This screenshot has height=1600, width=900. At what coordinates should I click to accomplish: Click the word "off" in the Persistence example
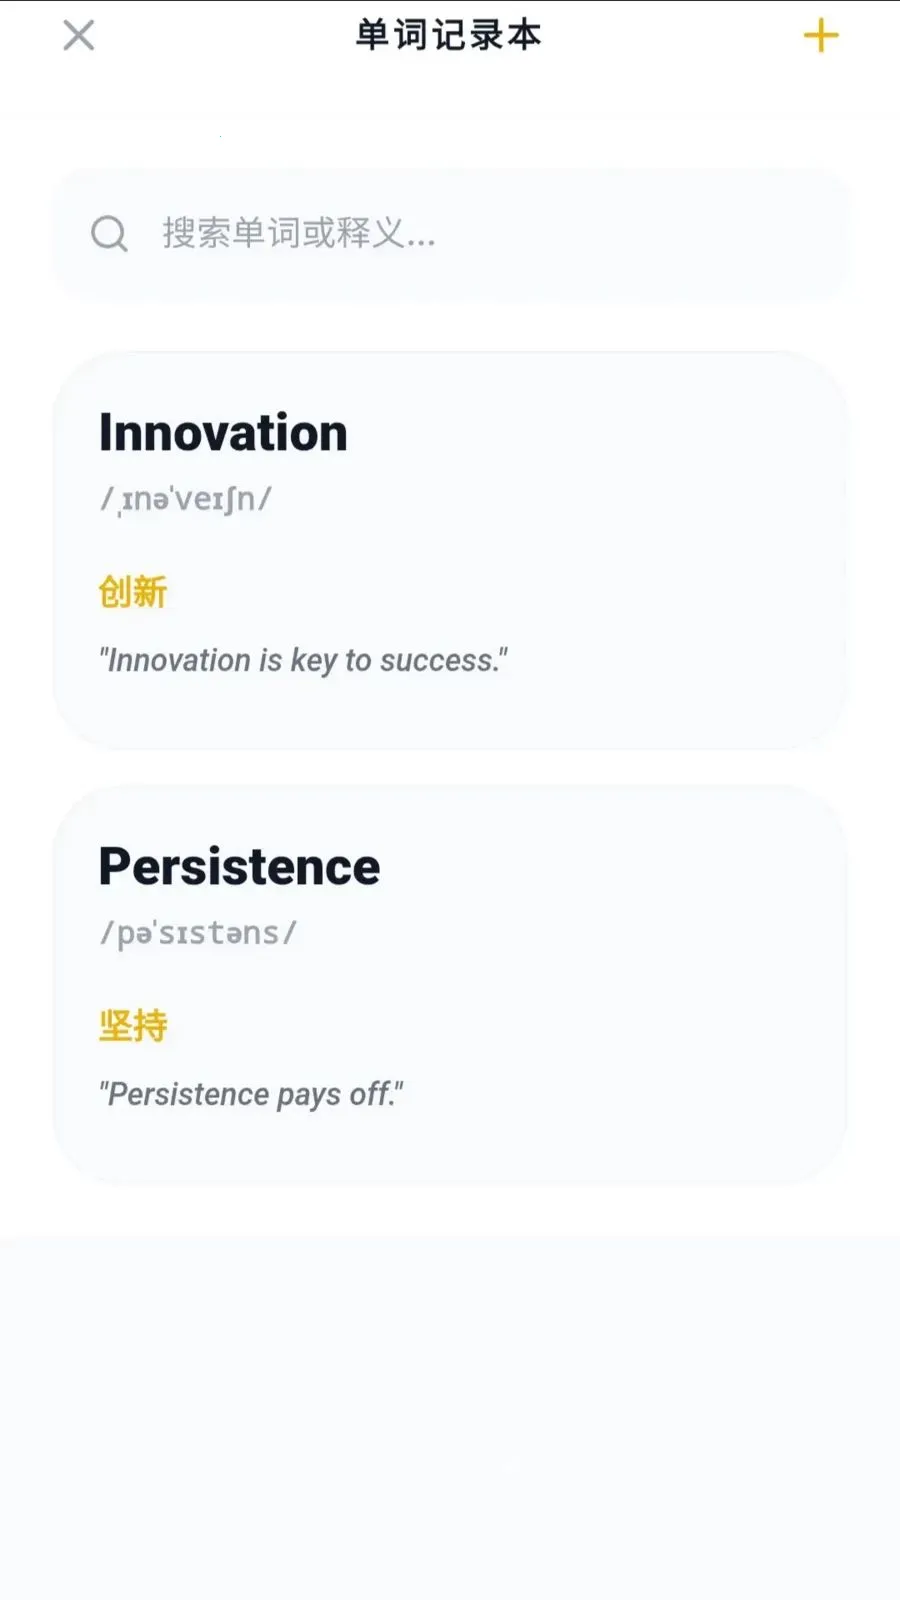pyautogui.click(x=370, y=1093)
